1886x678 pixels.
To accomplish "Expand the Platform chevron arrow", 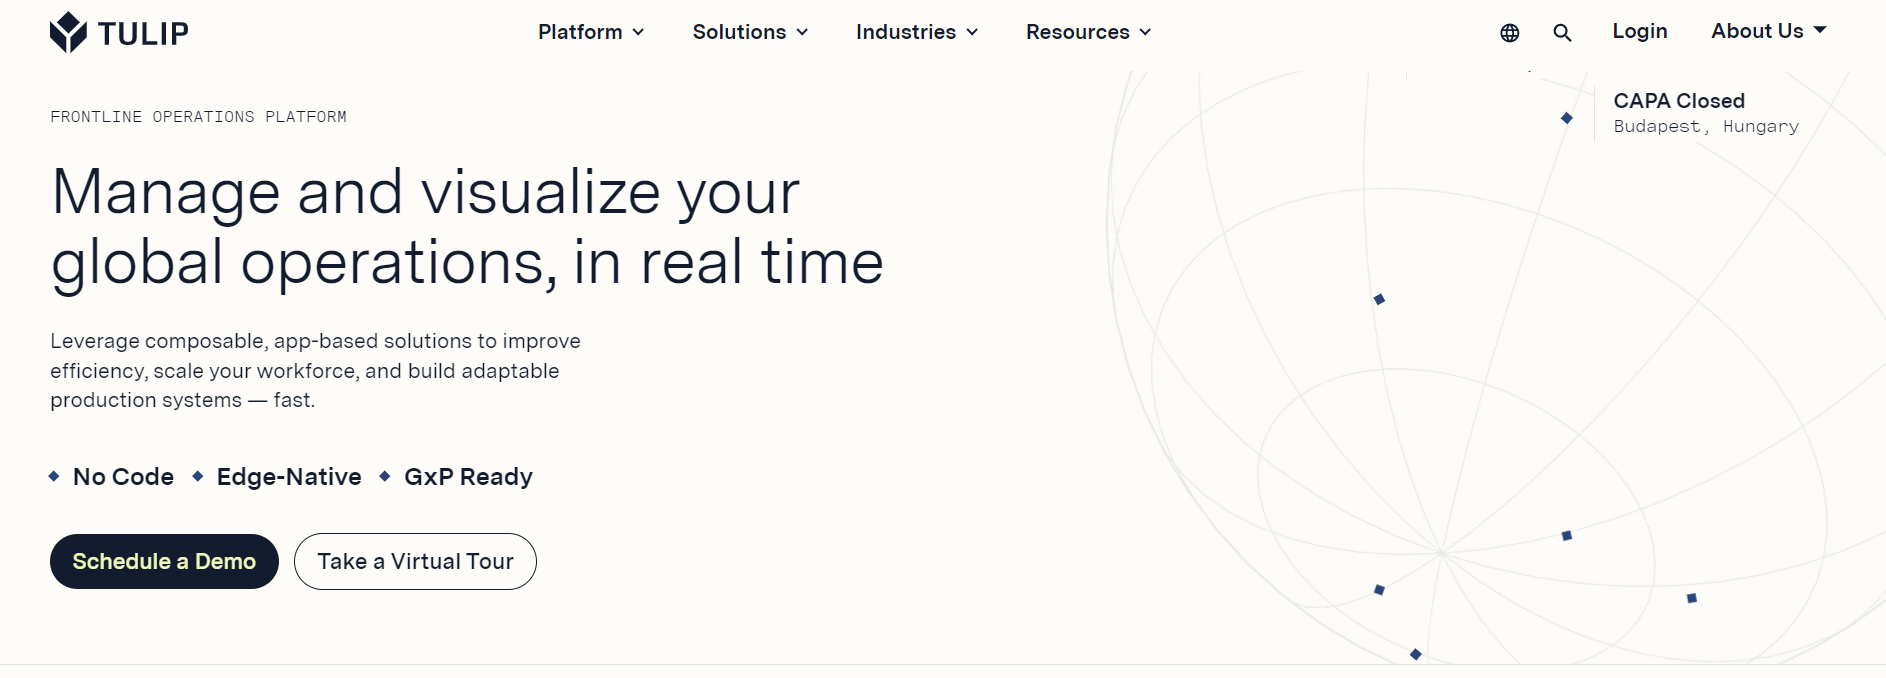I will 638,33.
